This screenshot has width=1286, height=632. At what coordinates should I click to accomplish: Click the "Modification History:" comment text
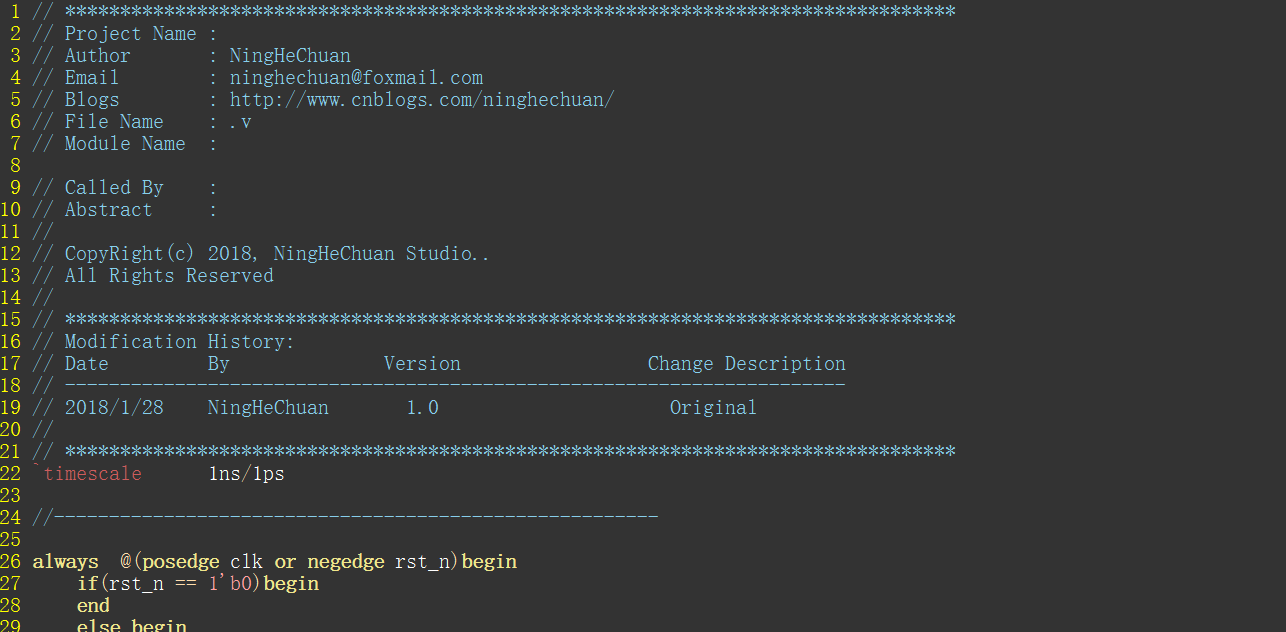180,342
